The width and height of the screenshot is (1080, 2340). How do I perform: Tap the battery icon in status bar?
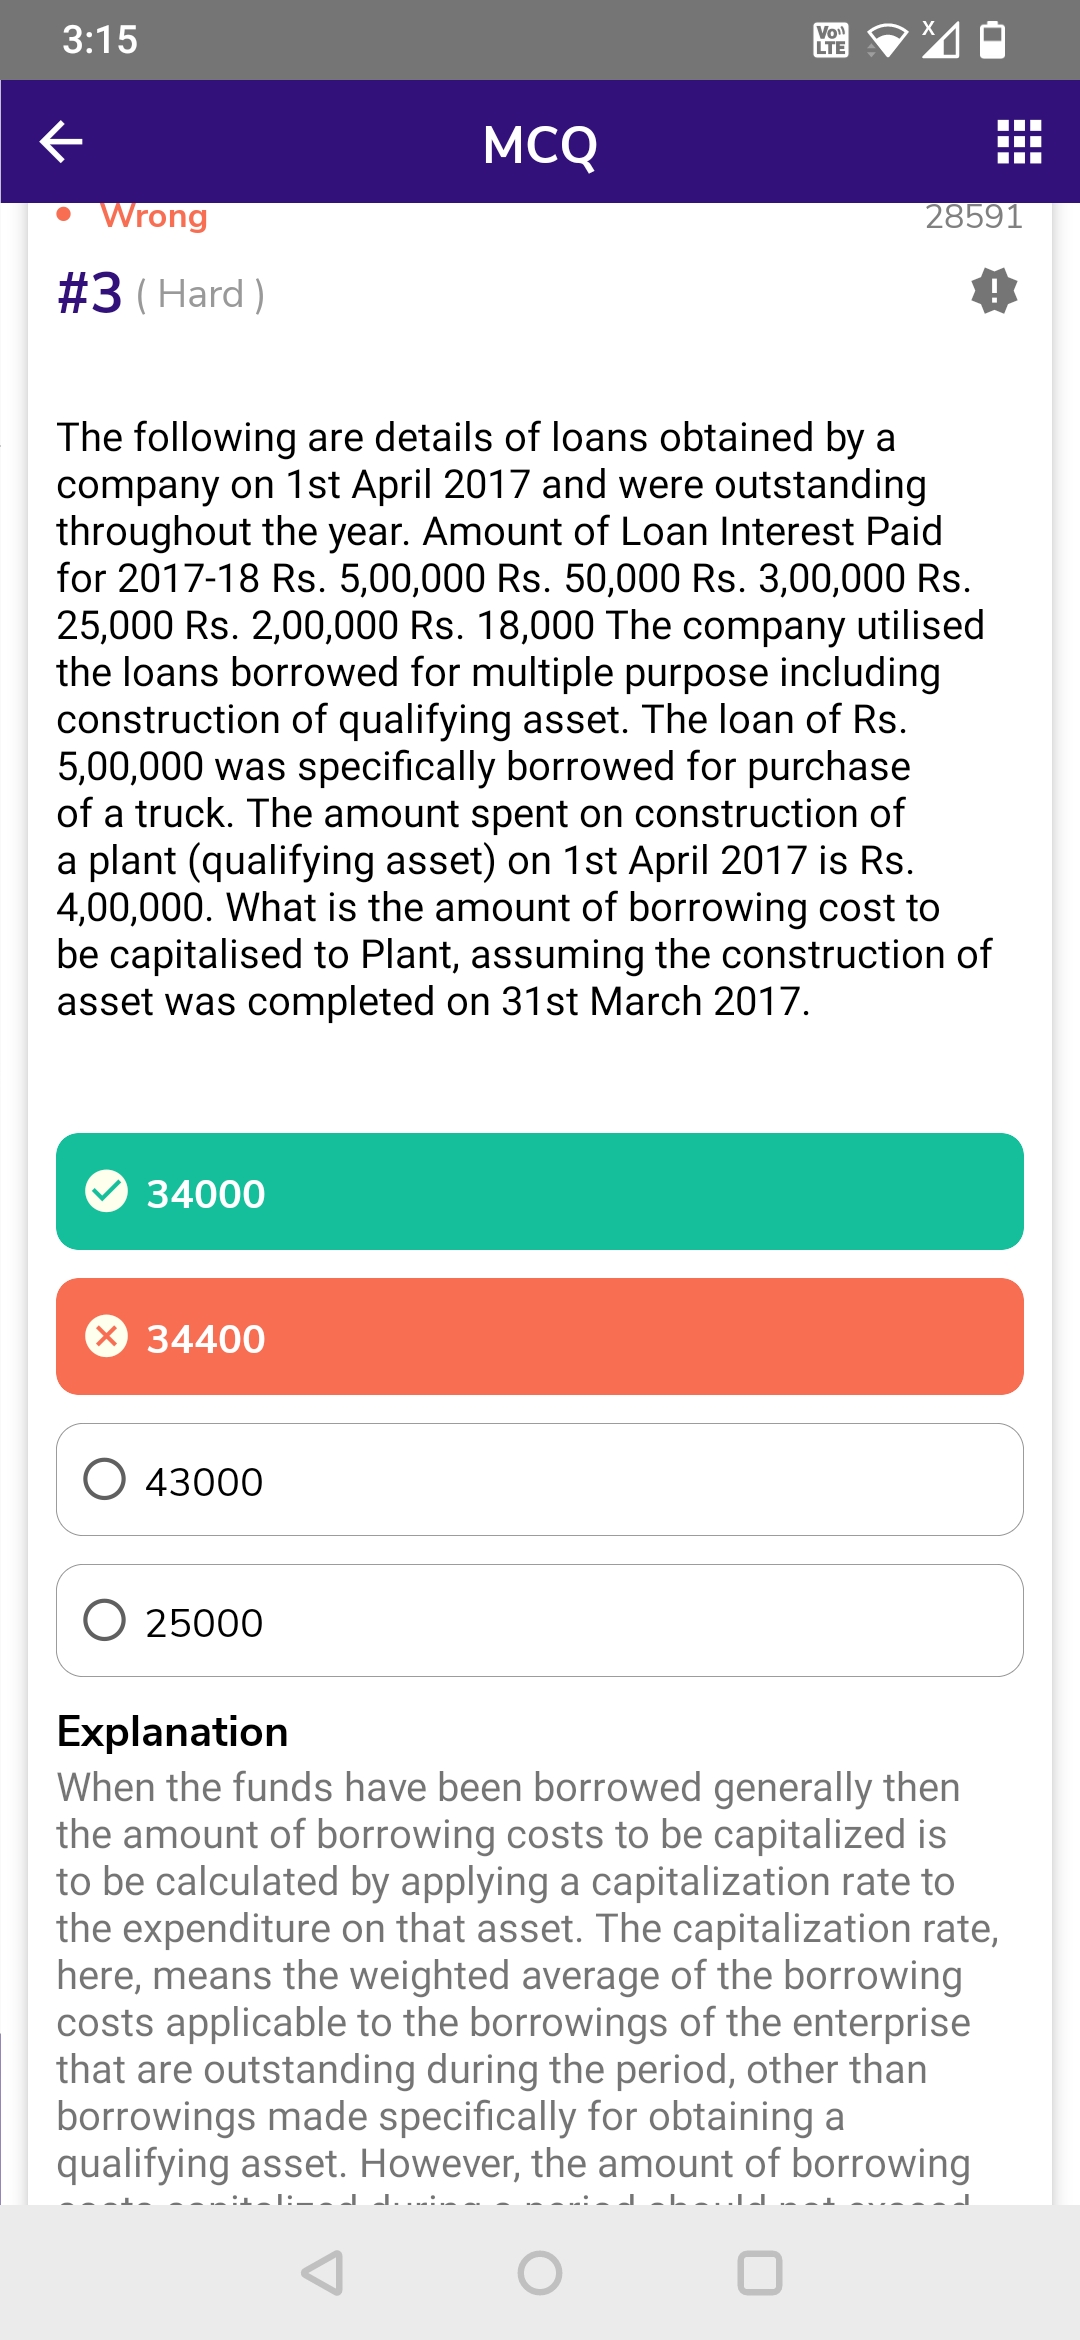pyautogui.click(x=992, y=40)
